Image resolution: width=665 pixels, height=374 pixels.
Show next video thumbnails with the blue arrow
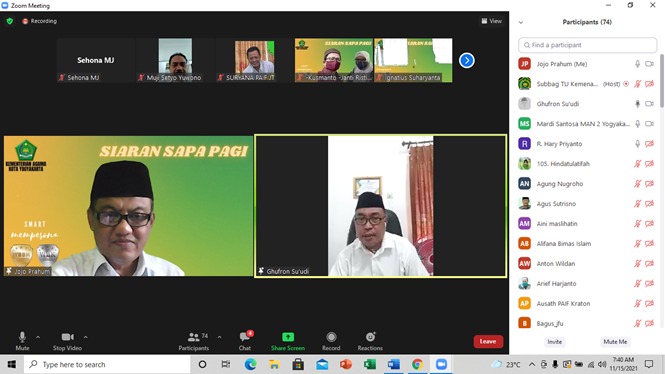467,60
